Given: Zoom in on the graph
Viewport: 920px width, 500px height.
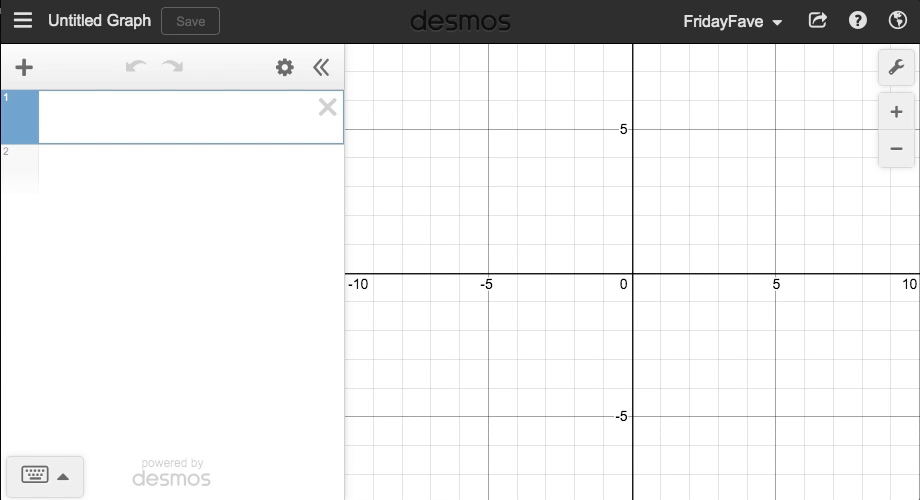Looking at the screenshot, I should tap(896, 112).
